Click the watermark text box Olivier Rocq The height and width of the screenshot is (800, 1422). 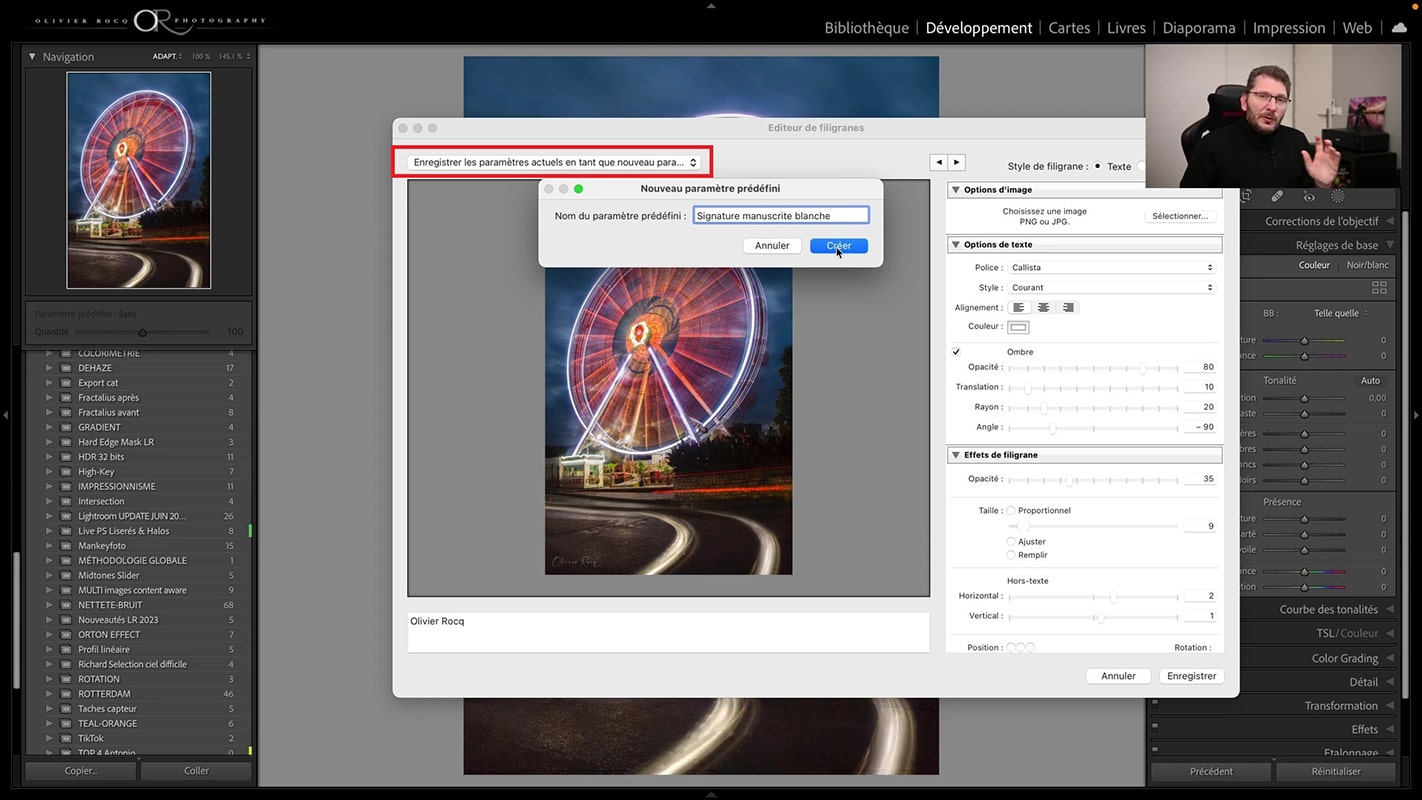tap(668, 632)
